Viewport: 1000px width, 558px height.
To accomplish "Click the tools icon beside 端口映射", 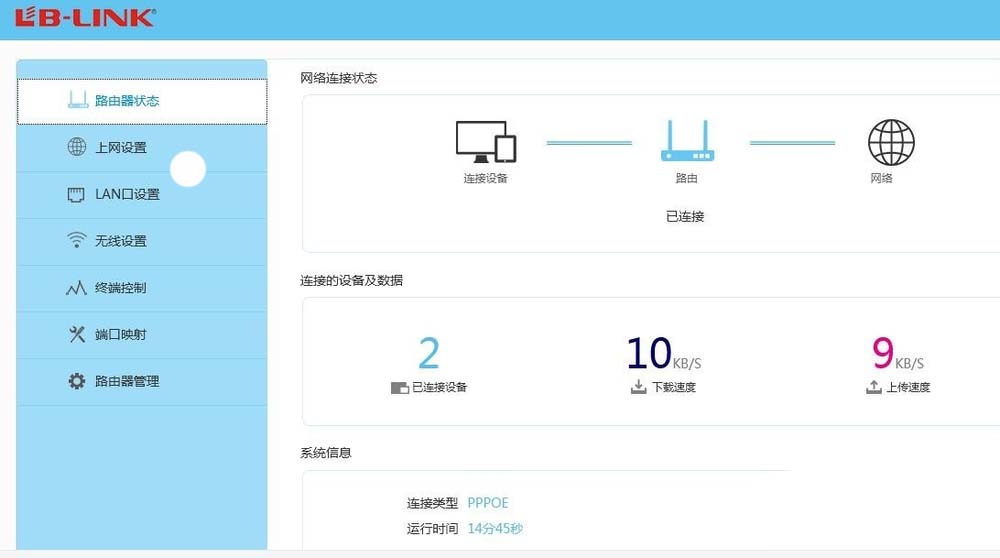I will click(x=77, y=334).
